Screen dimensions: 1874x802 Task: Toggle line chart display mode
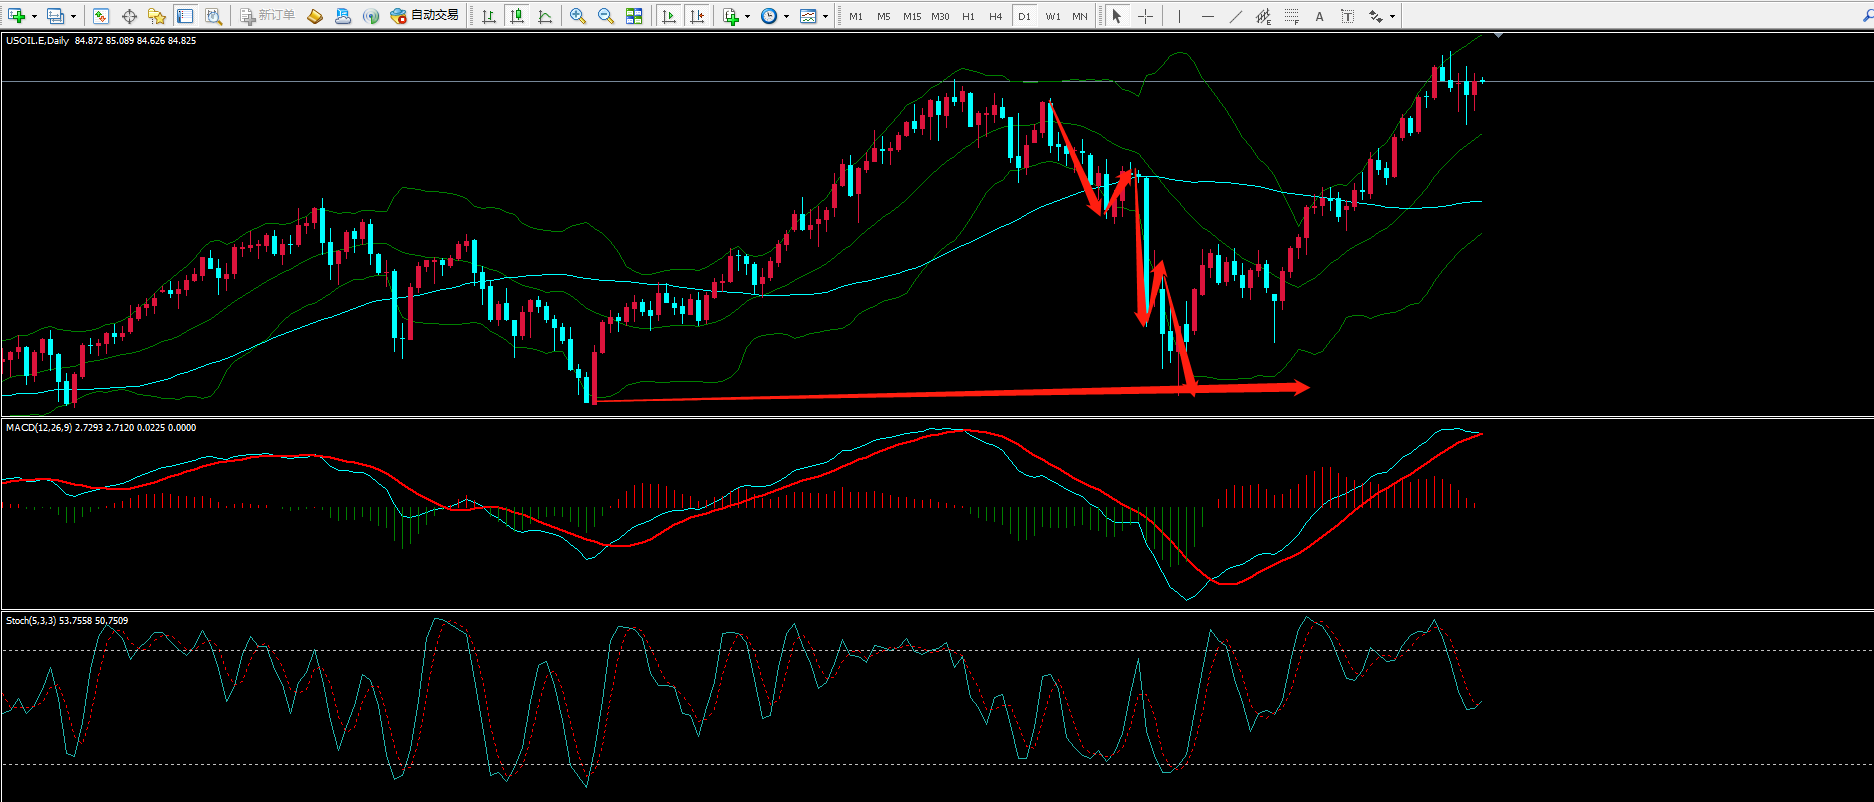coord(545,16)
